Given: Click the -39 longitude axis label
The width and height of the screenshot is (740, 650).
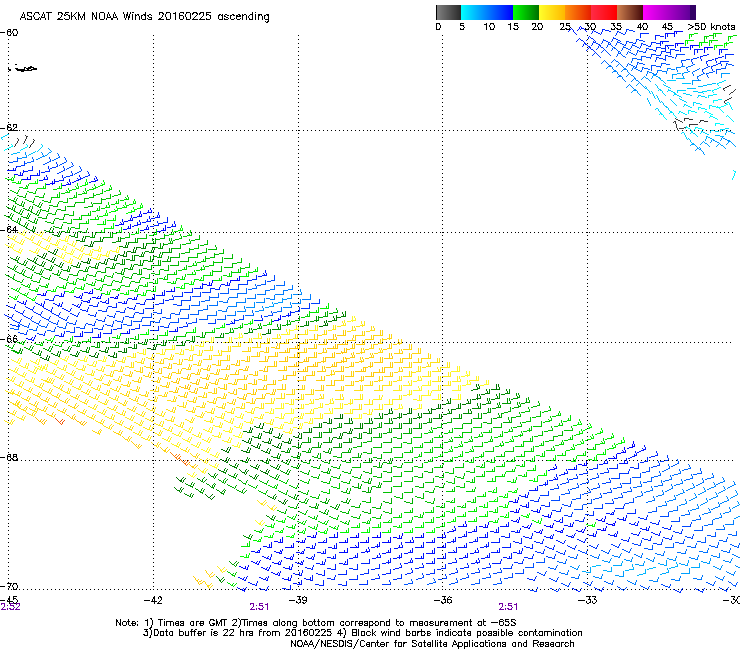Looking at the screenshot, I should pyautogui.click(x=298, y=600).
